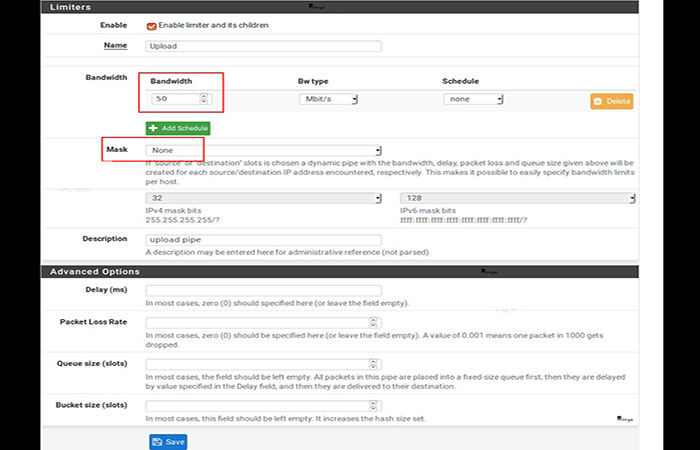
Task: Click the Name input field containing Upload
Action: (x=263, y=46)
